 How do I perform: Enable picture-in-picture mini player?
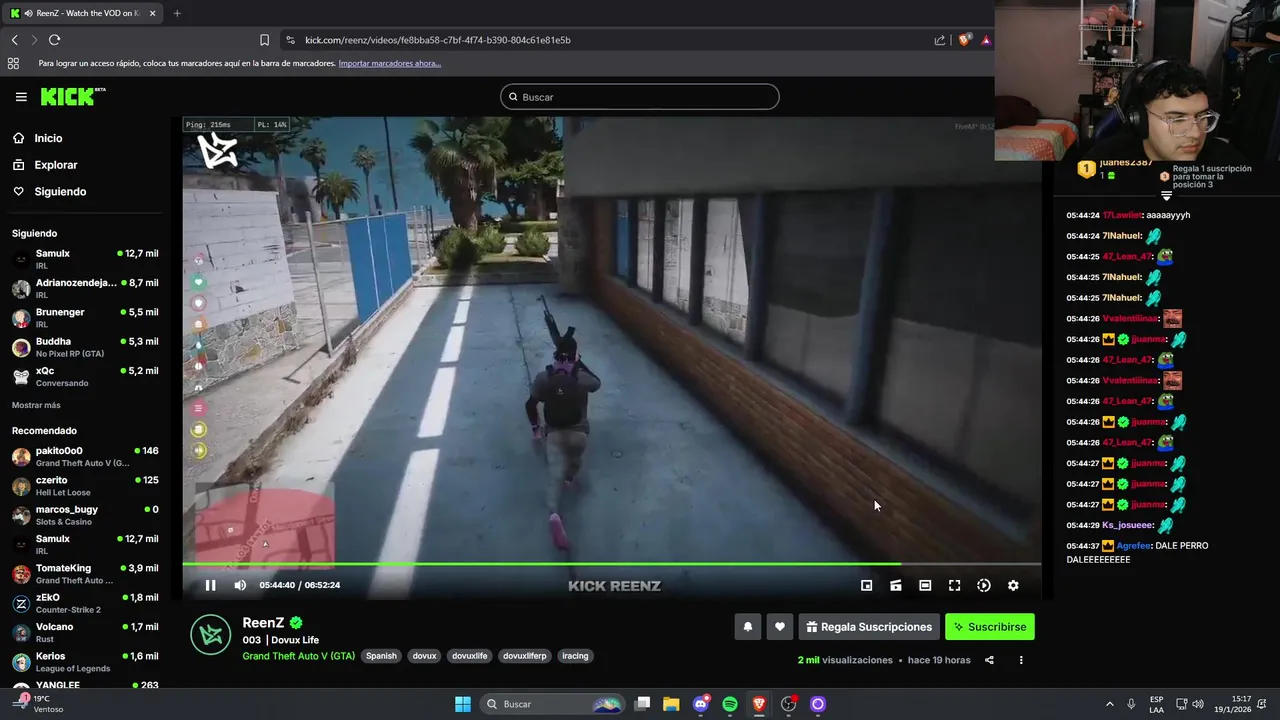(867, 585)
